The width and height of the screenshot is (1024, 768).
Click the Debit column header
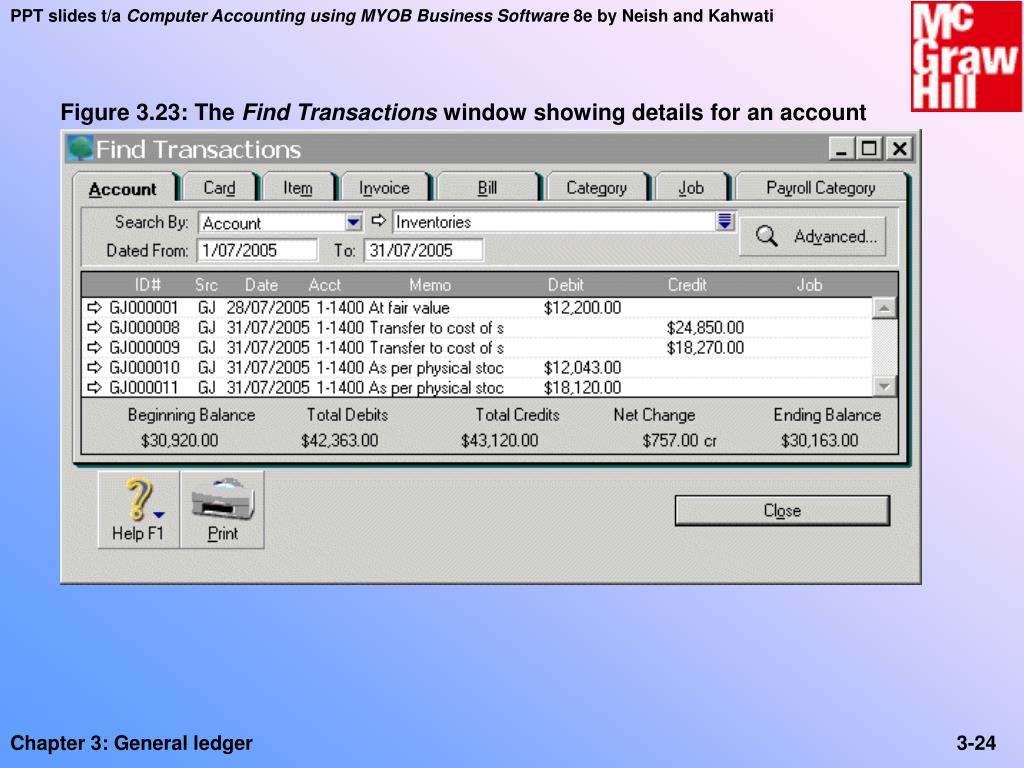coord(566,285)
